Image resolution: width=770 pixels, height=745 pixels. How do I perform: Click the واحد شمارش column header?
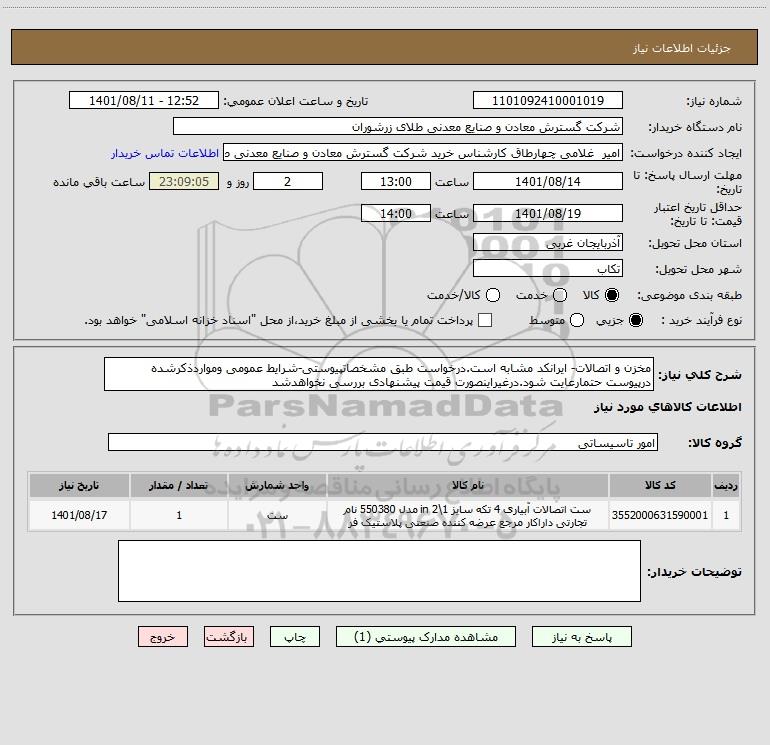click(x=277, y=485)
